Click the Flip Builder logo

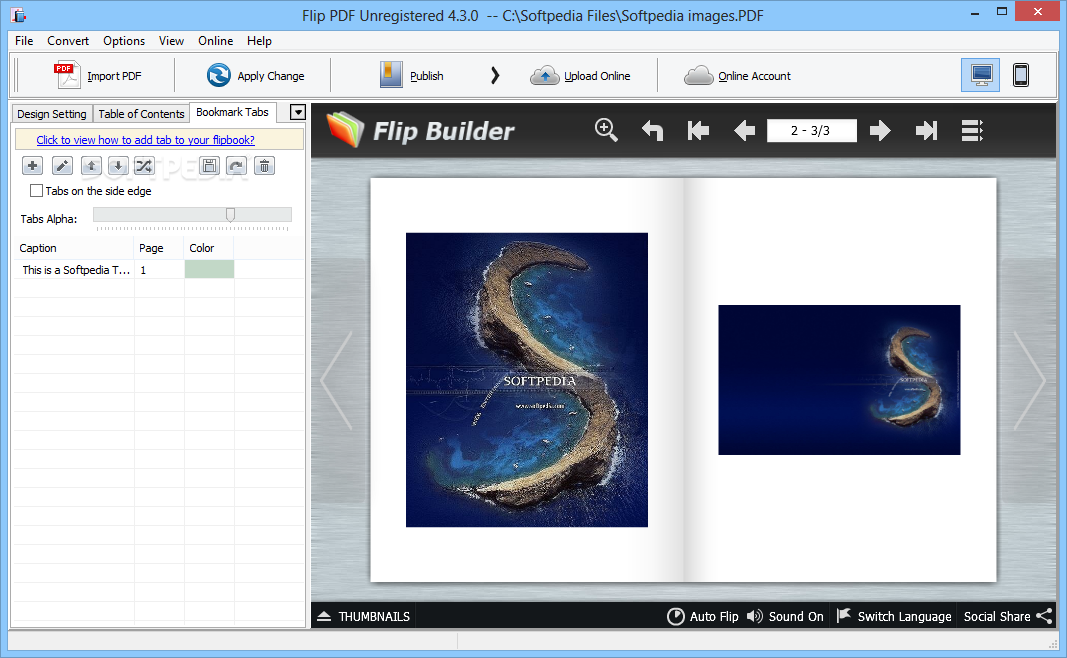pyautogui.click(x=420, y=130)
